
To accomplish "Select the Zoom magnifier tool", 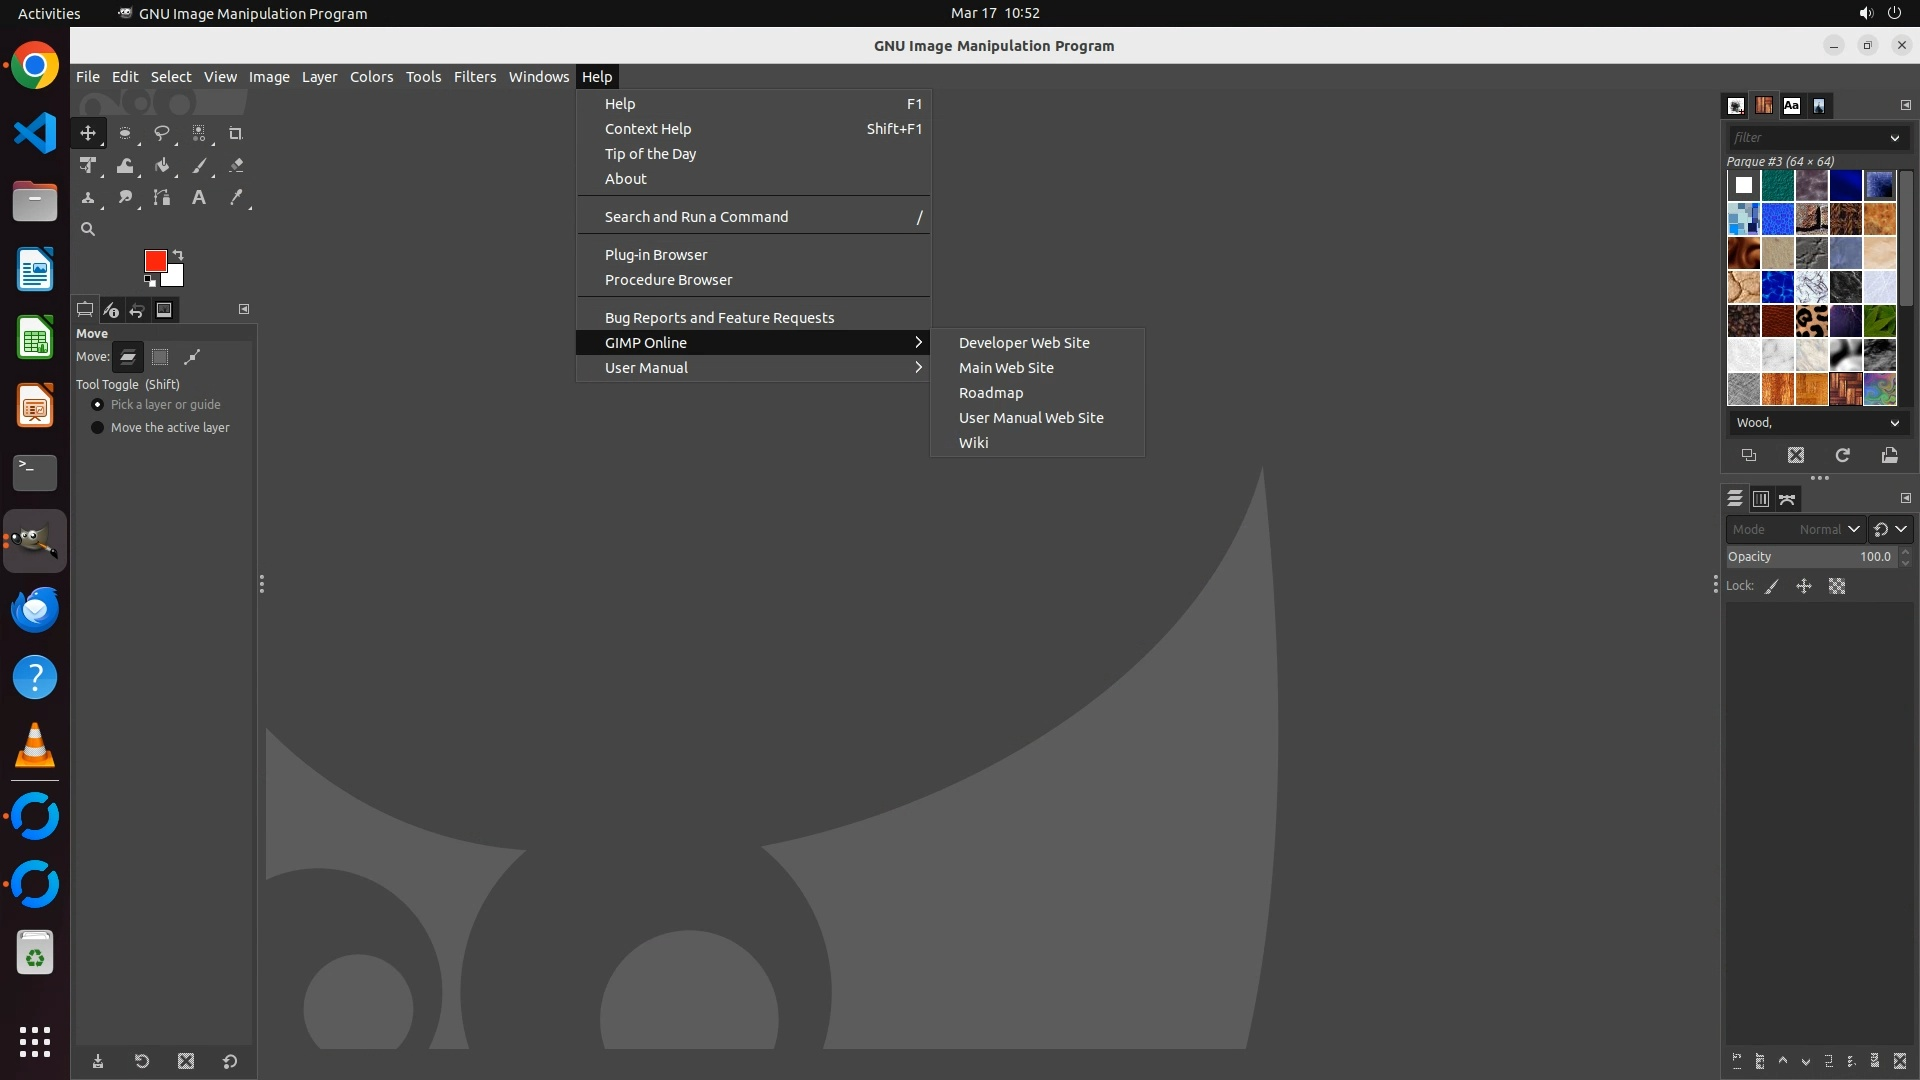I will coord(88,229).
